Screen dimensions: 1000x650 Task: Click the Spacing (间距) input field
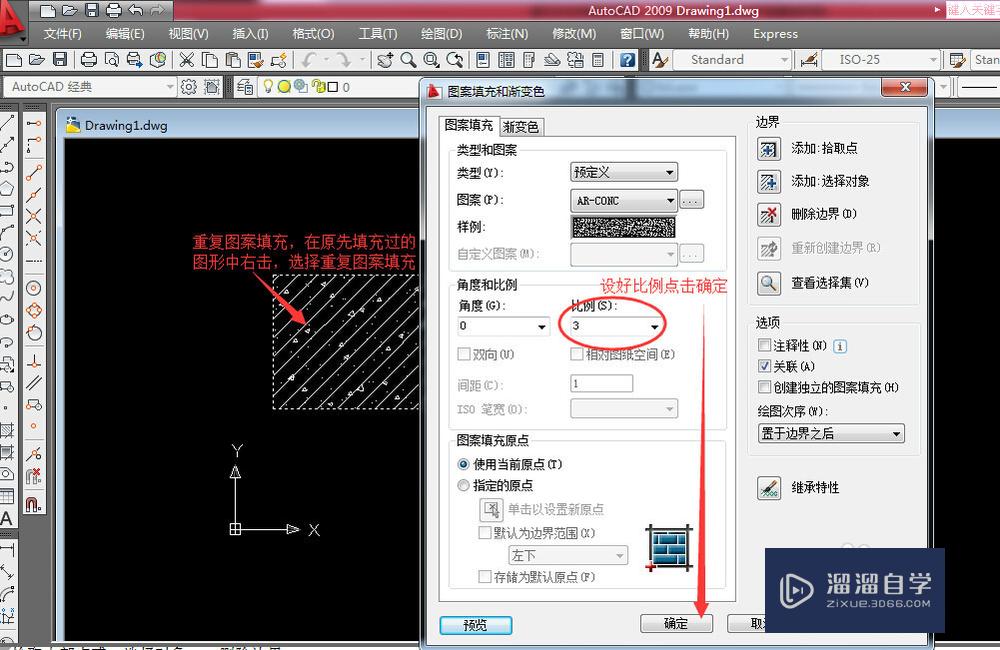[x=601, y=384]
